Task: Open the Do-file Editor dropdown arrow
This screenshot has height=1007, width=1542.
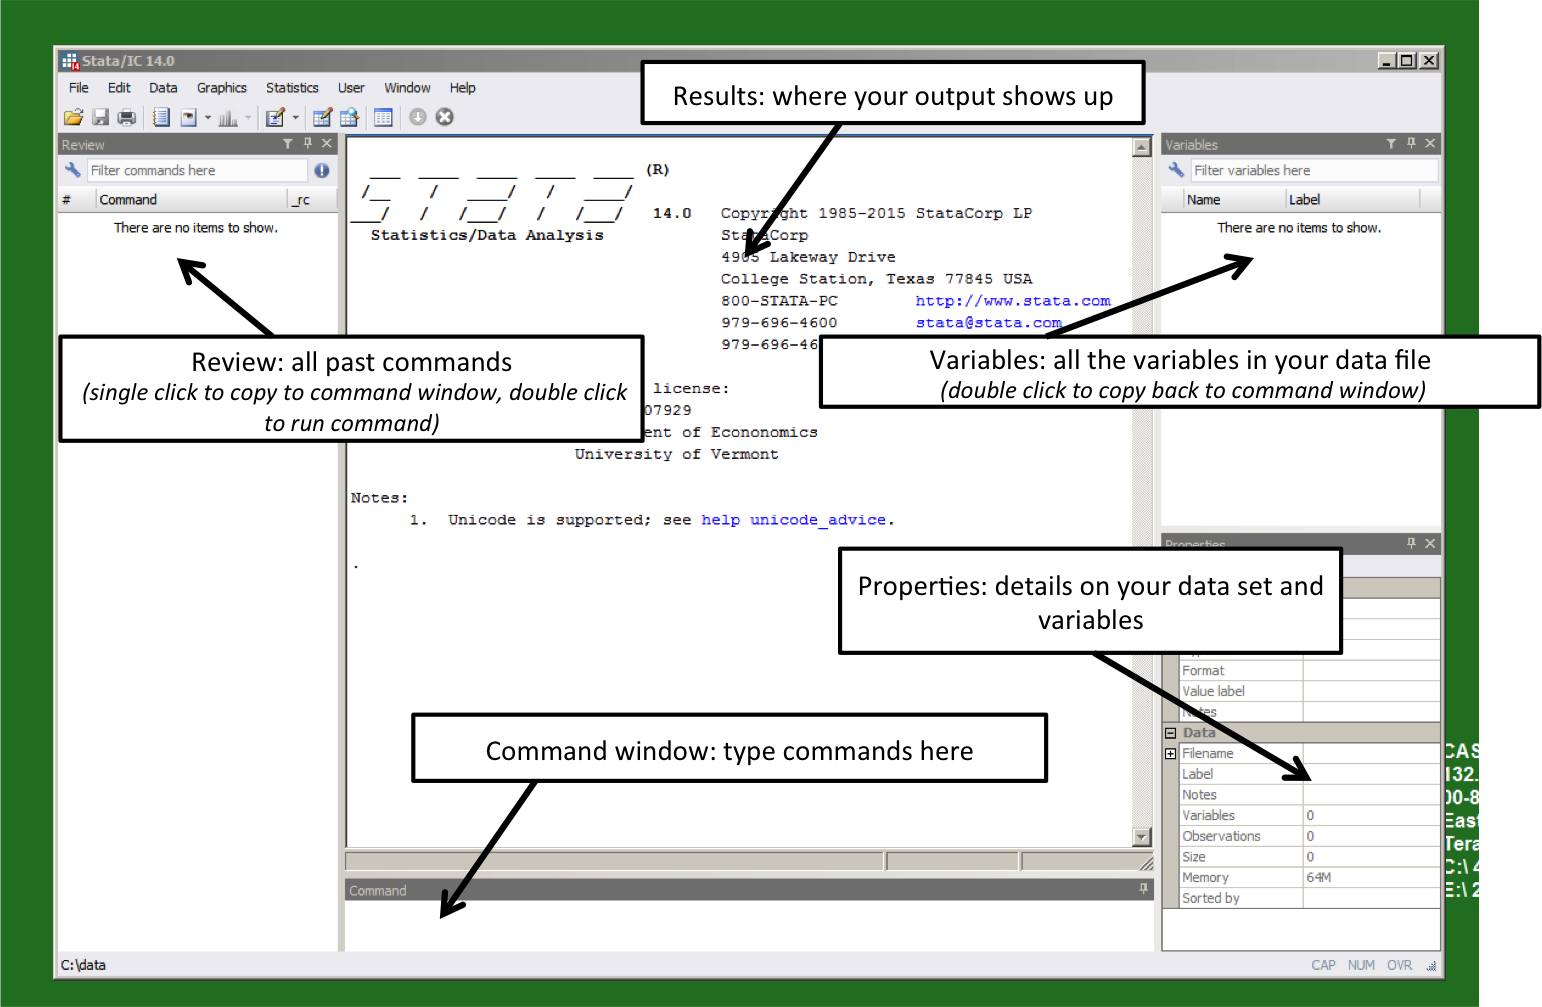Action: coord(295,118)
